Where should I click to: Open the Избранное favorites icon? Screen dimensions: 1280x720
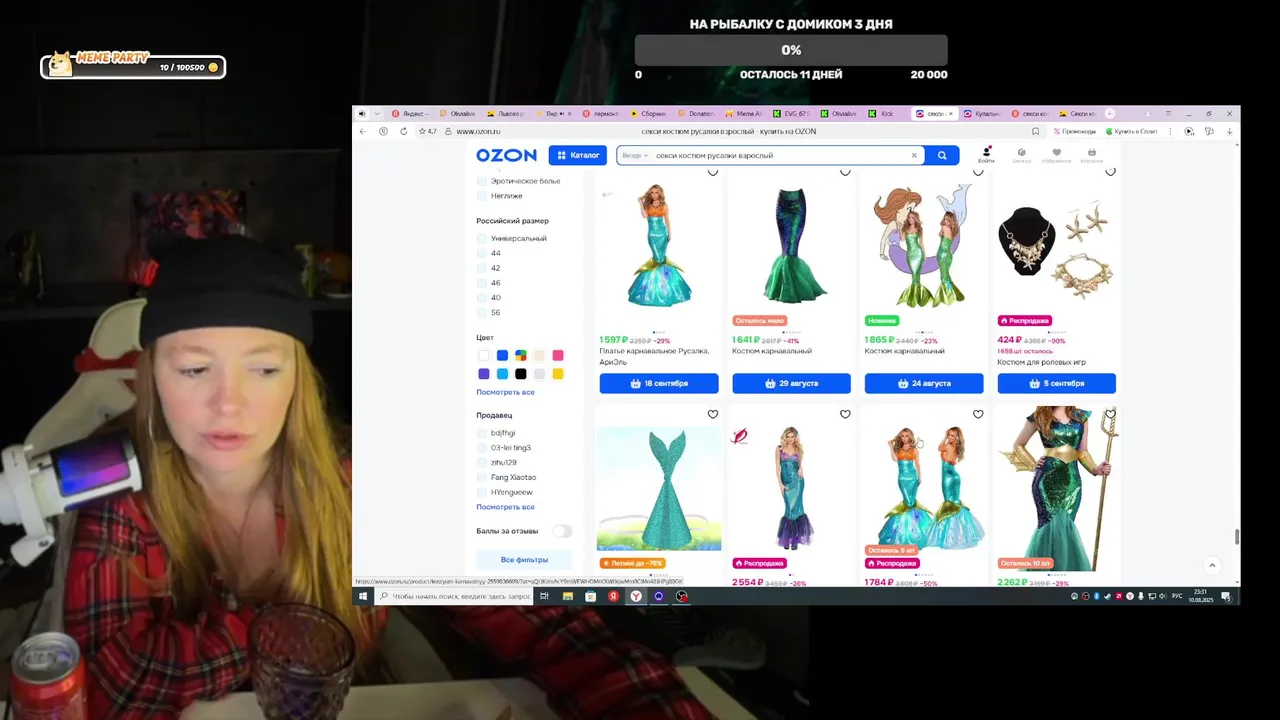[x=1056, y=154]
